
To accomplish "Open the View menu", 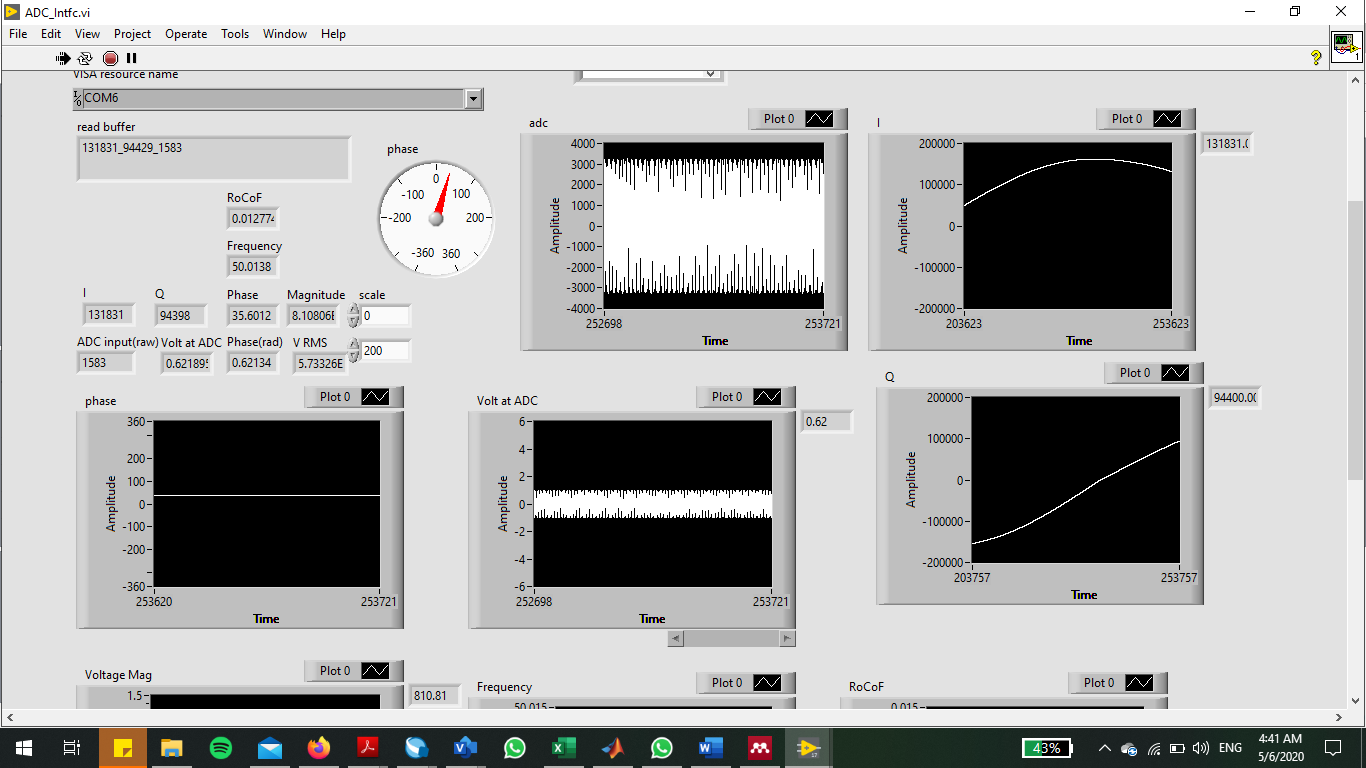I will click(x=88, y=33).
